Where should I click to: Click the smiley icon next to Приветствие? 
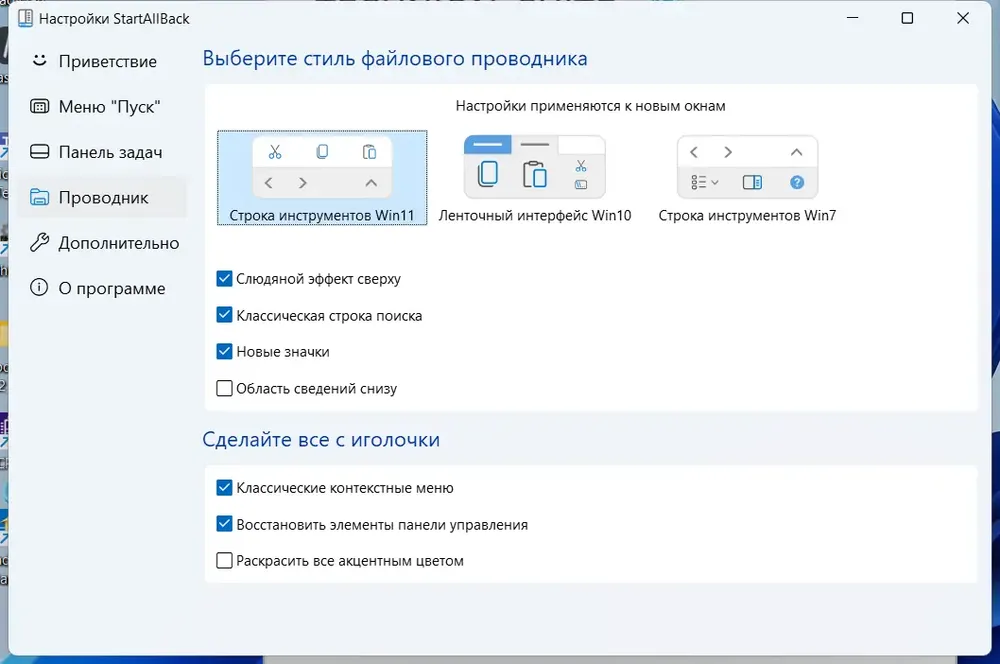tap(40, 60)
